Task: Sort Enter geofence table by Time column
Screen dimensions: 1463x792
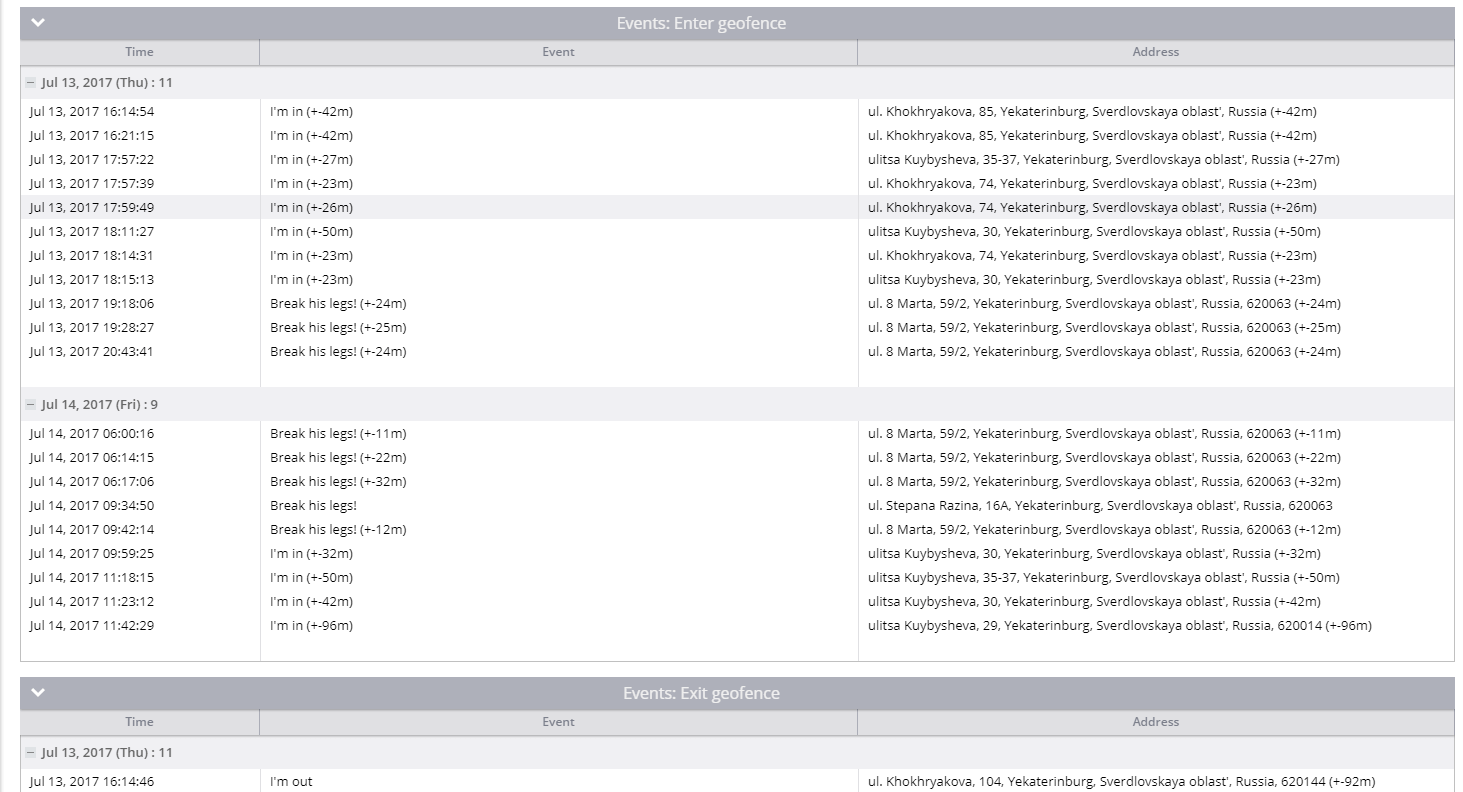Action: [x=139, y=52]
